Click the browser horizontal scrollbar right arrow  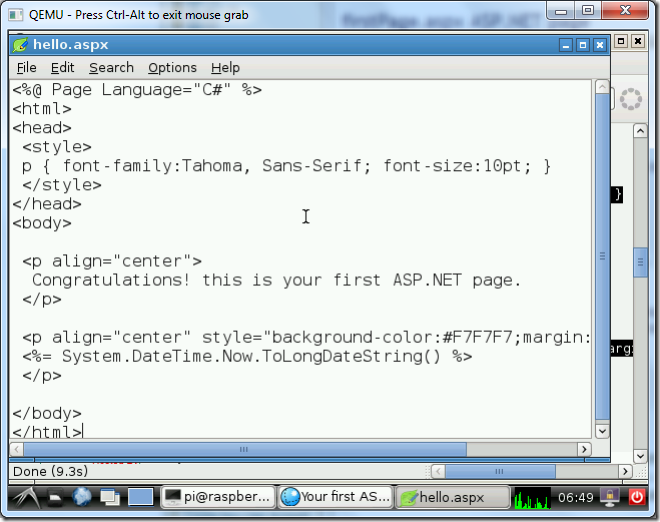click(x=625, y=471)
